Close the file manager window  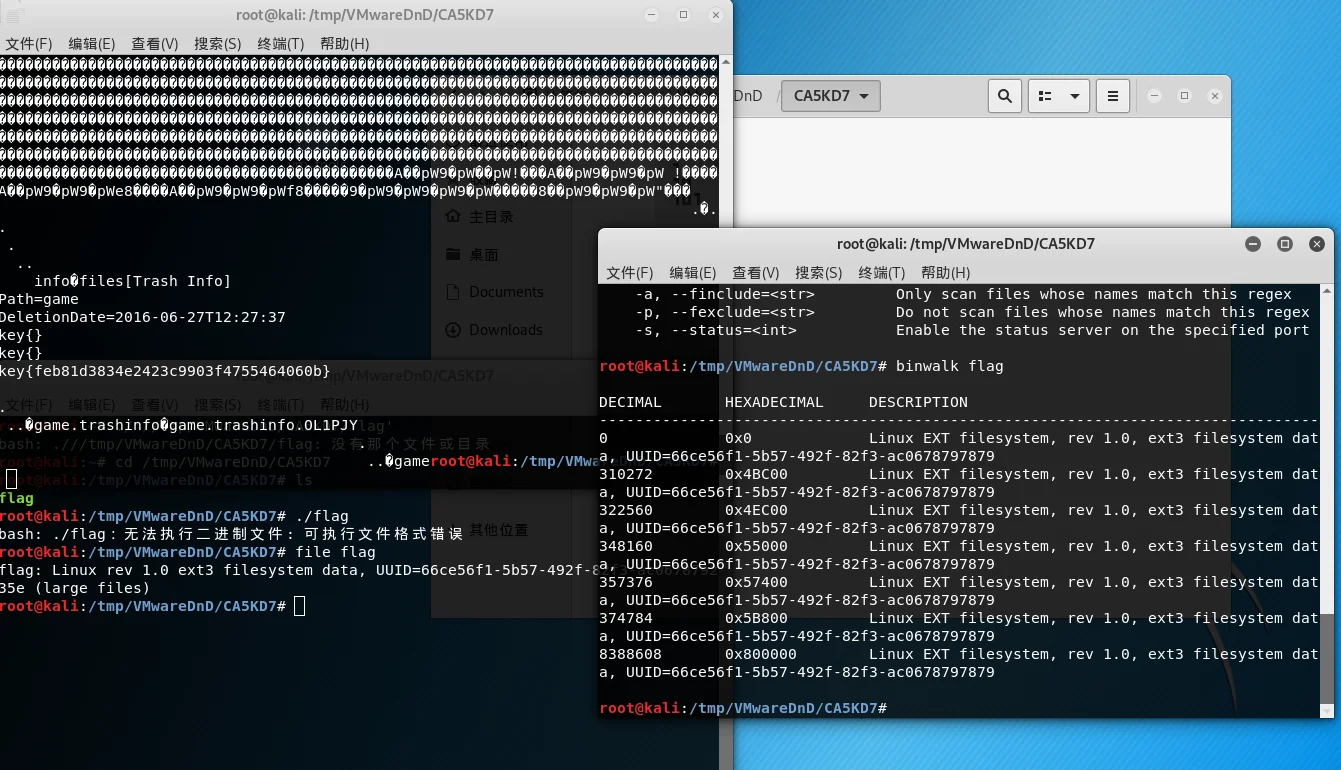tap(1215, 96)
